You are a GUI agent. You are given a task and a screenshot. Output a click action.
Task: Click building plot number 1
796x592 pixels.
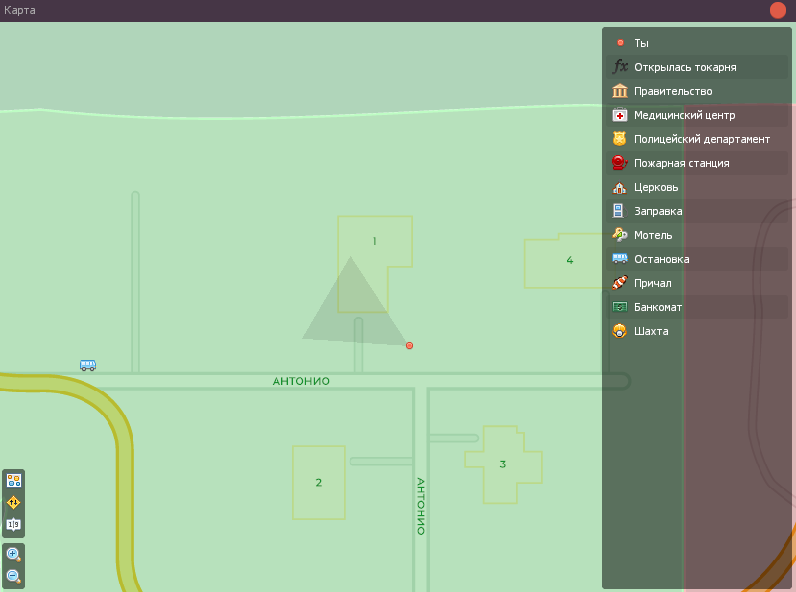click(375, 241)
